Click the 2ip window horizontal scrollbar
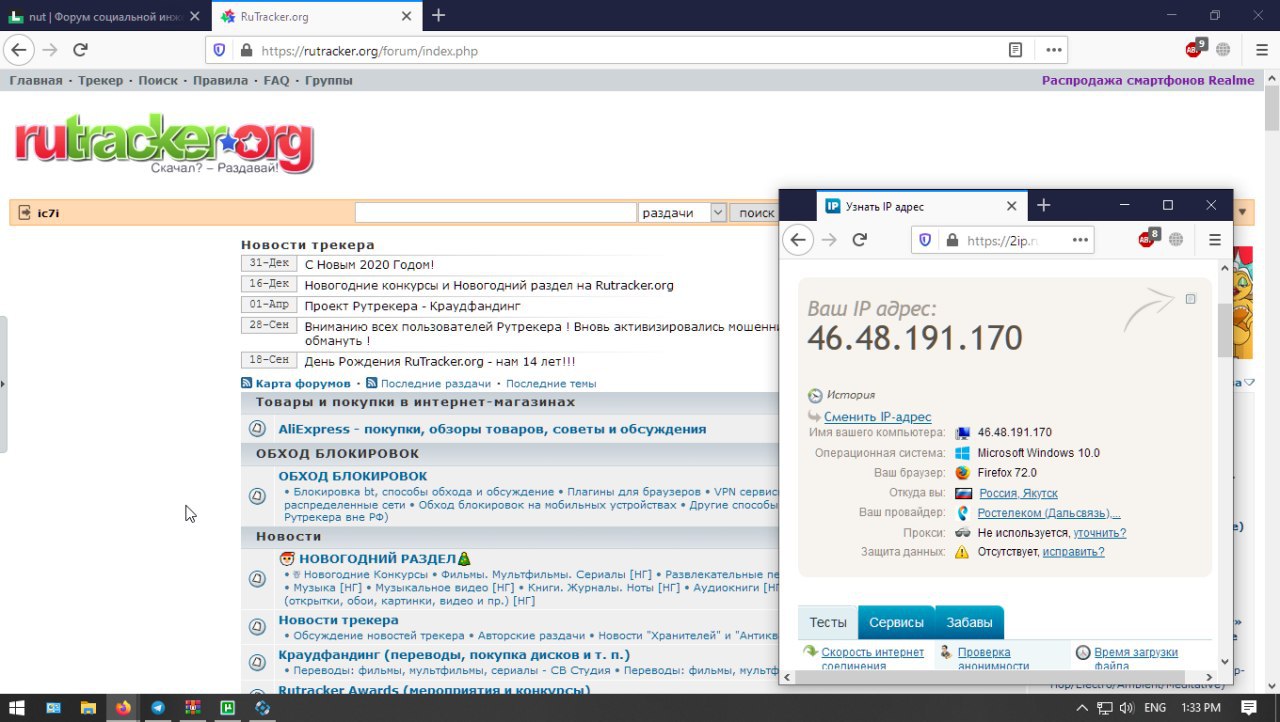 point(1000,677)
